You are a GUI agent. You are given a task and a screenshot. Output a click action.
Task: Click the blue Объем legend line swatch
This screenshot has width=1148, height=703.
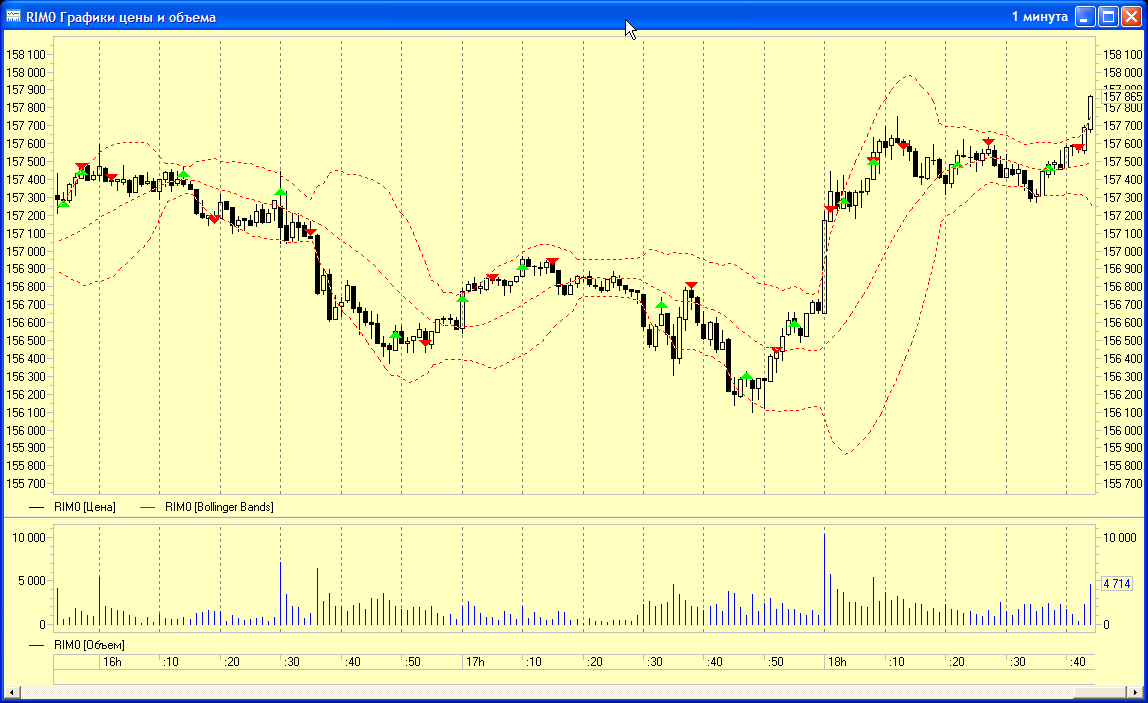tap(37, 645)
